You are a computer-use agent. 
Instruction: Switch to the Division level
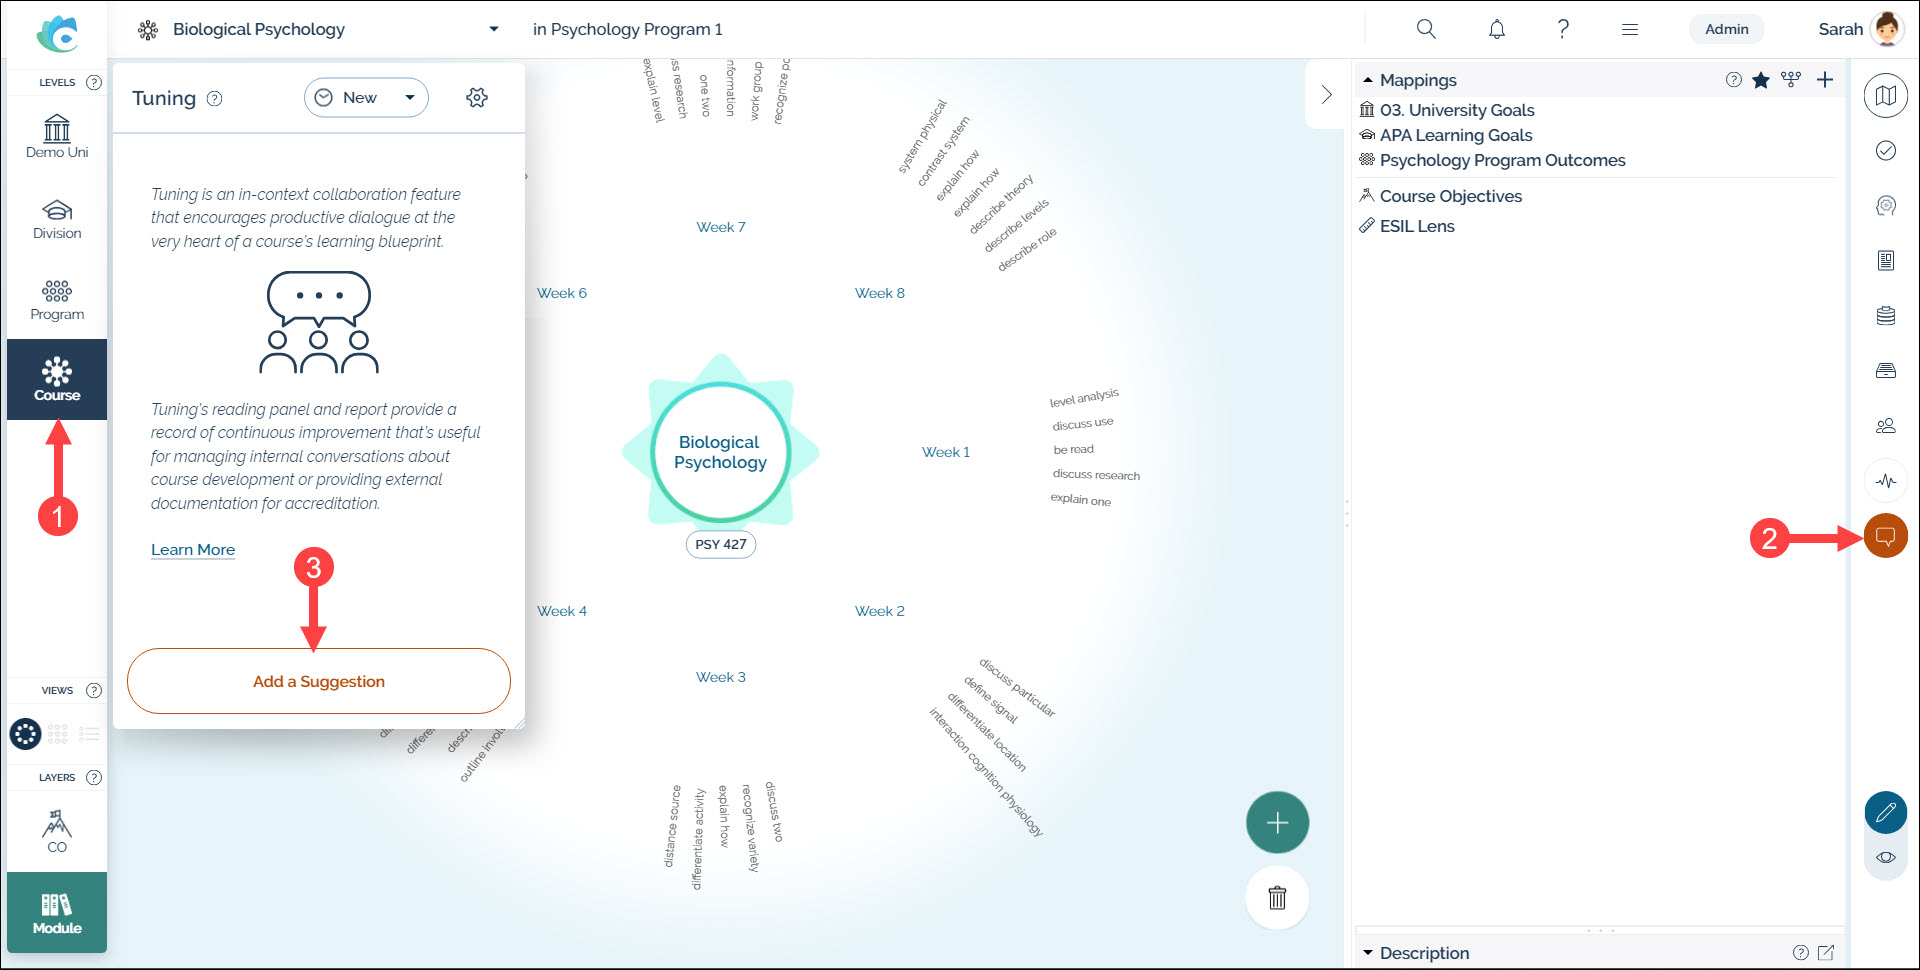57,218
